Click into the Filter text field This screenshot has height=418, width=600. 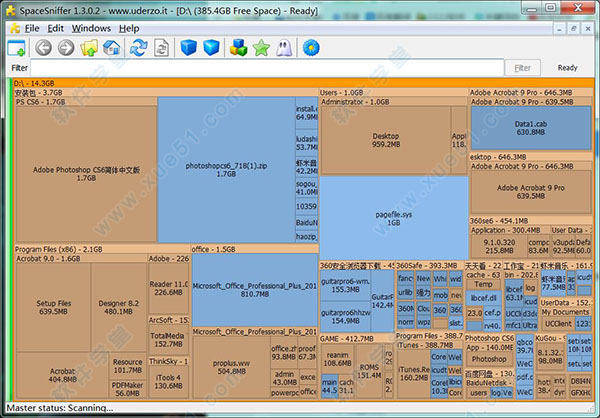pyautogui.click(x=267, y=68)
